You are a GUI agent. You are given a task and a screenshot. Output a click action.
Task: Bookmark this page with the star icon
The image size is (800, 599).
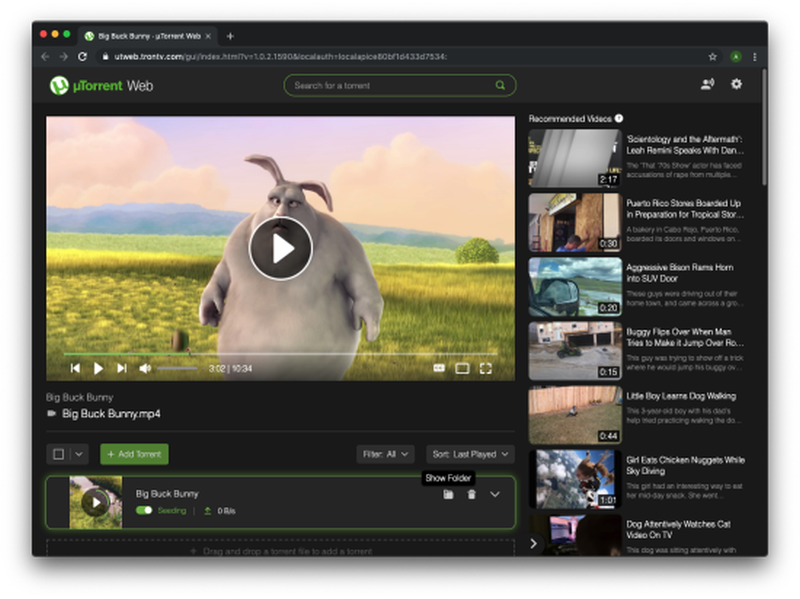click(712, 57)
